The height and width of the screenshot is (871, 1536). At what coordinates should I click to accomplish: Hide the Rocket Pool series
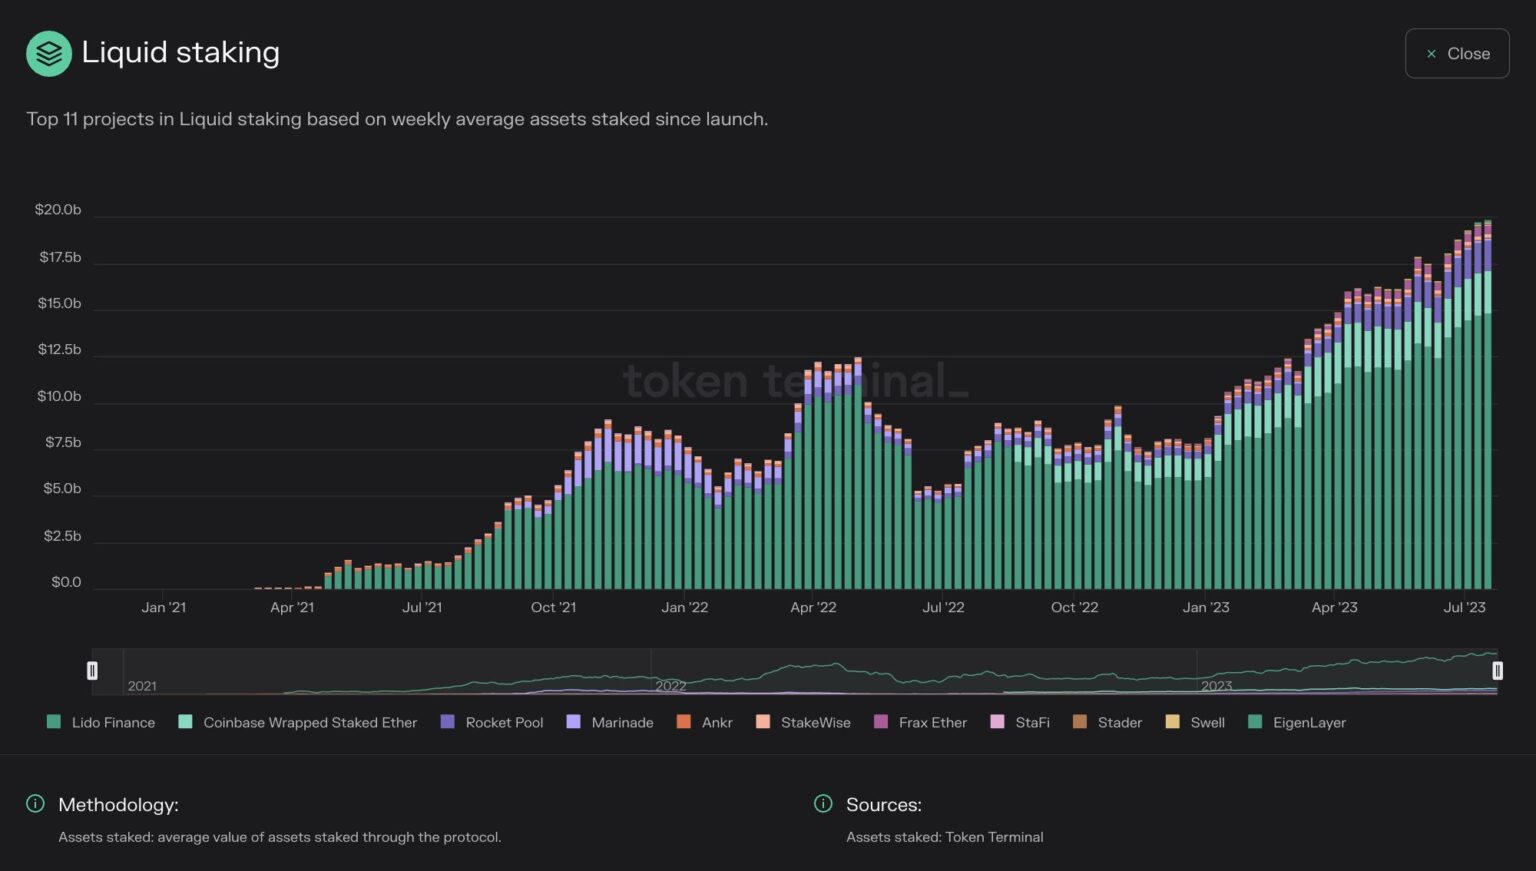(492, 722)
